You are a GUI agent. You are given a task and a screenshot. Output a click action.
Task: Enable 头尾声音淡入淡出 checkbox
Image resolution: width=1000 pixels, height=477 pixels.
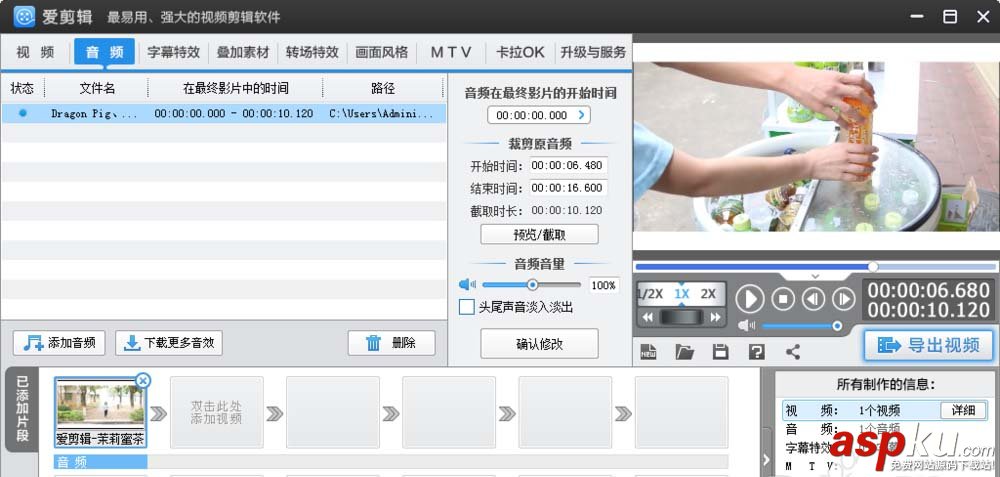point(467,307)
